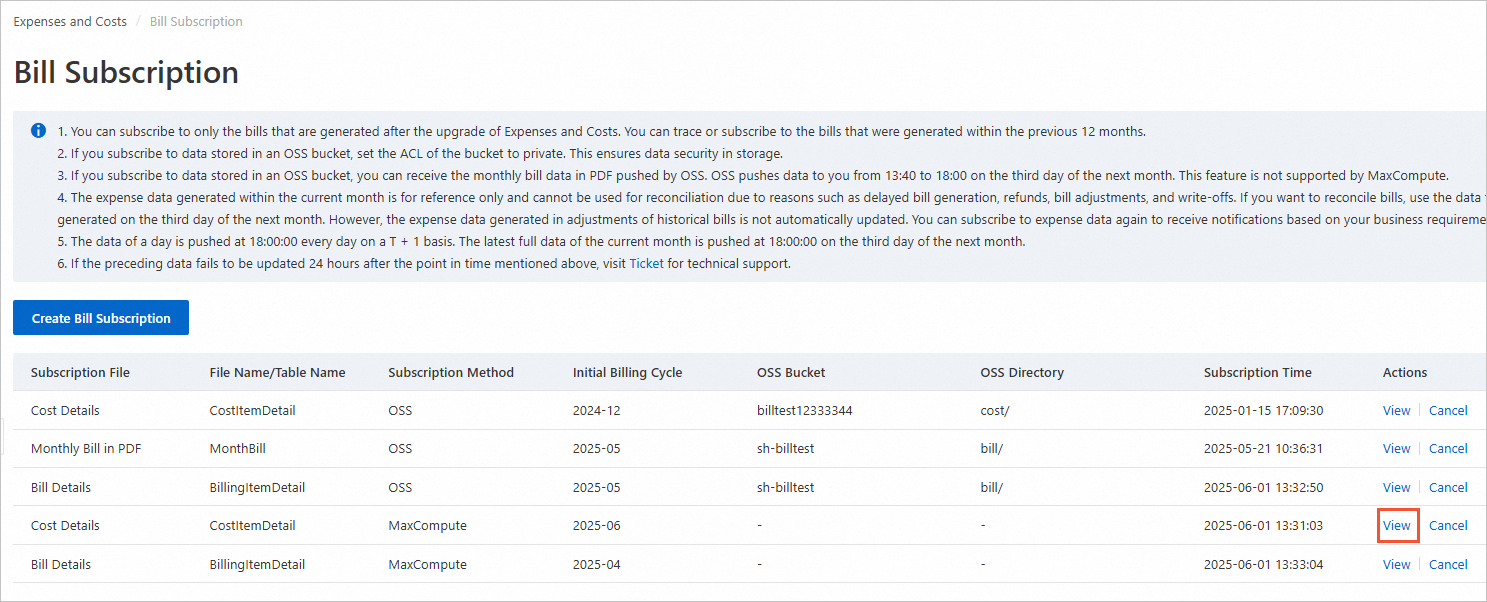Cancel the MaxCompute BillingItemDetail subscription
The image size is (1487, 602).
pyautogui.click(x=1448, y=564)
